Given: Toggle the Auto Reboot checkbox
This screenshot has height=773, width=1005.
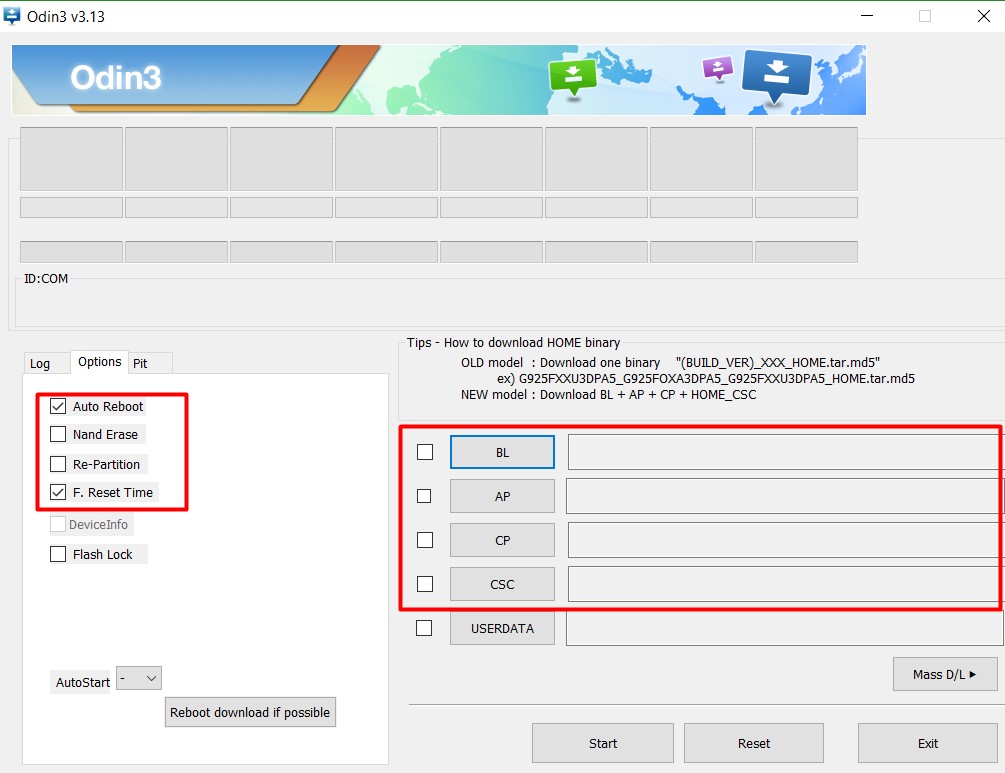Looking at the screenshot, I should point(58,406).
